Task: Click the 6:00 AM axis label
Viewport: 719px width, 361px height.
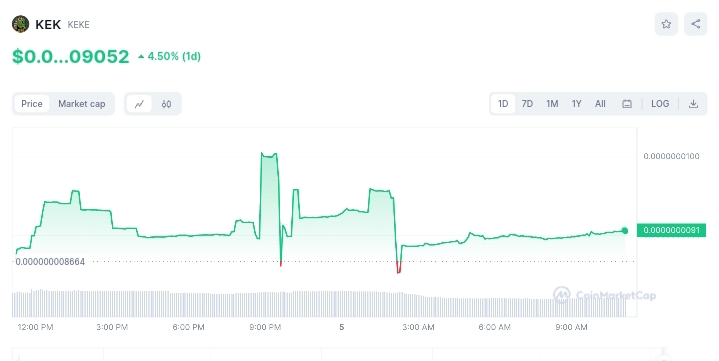Action: point(494,328)
